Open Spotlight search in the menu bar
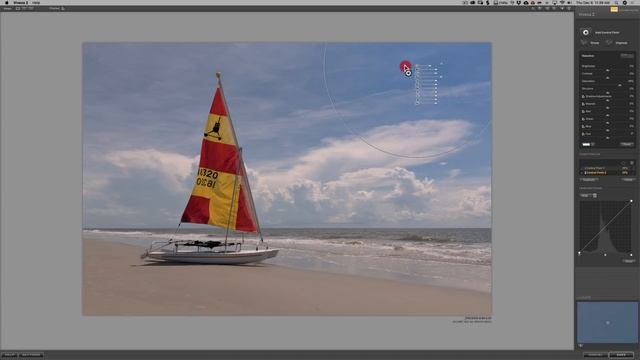The height and width of the screenshot is (360, 640). coord(617,2)
